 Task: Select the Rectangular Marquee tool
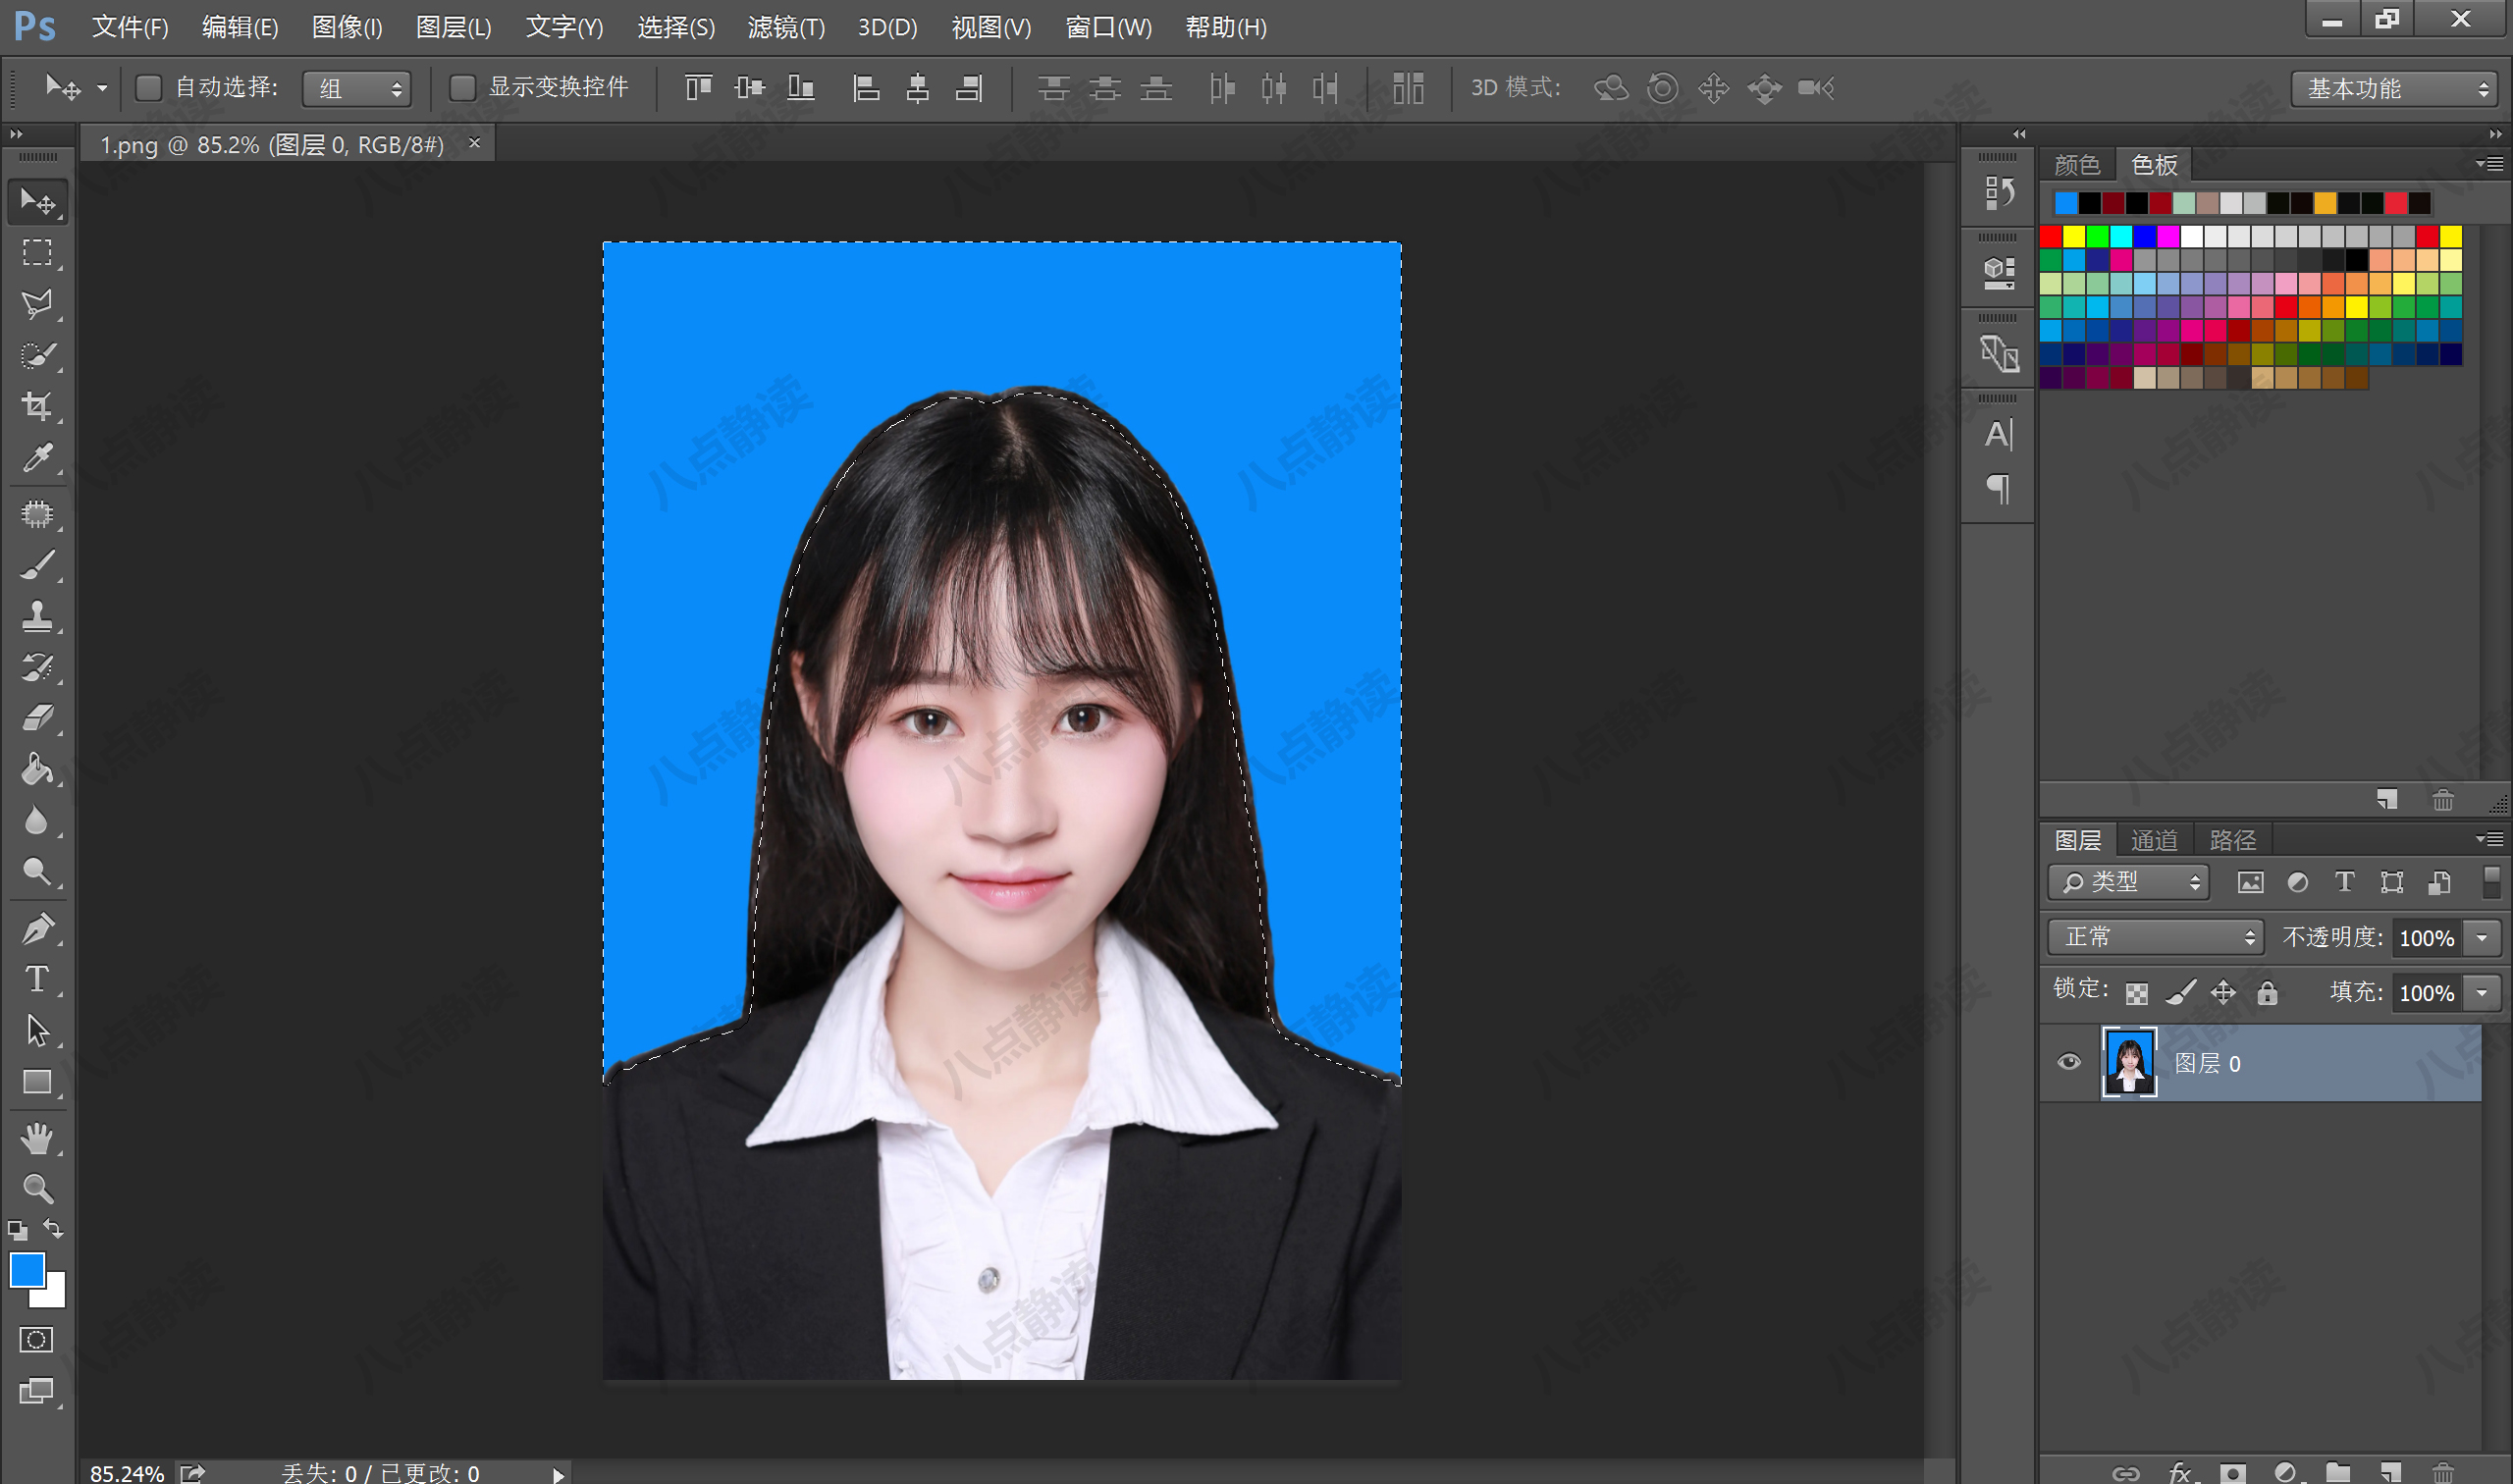click(37, 253)
